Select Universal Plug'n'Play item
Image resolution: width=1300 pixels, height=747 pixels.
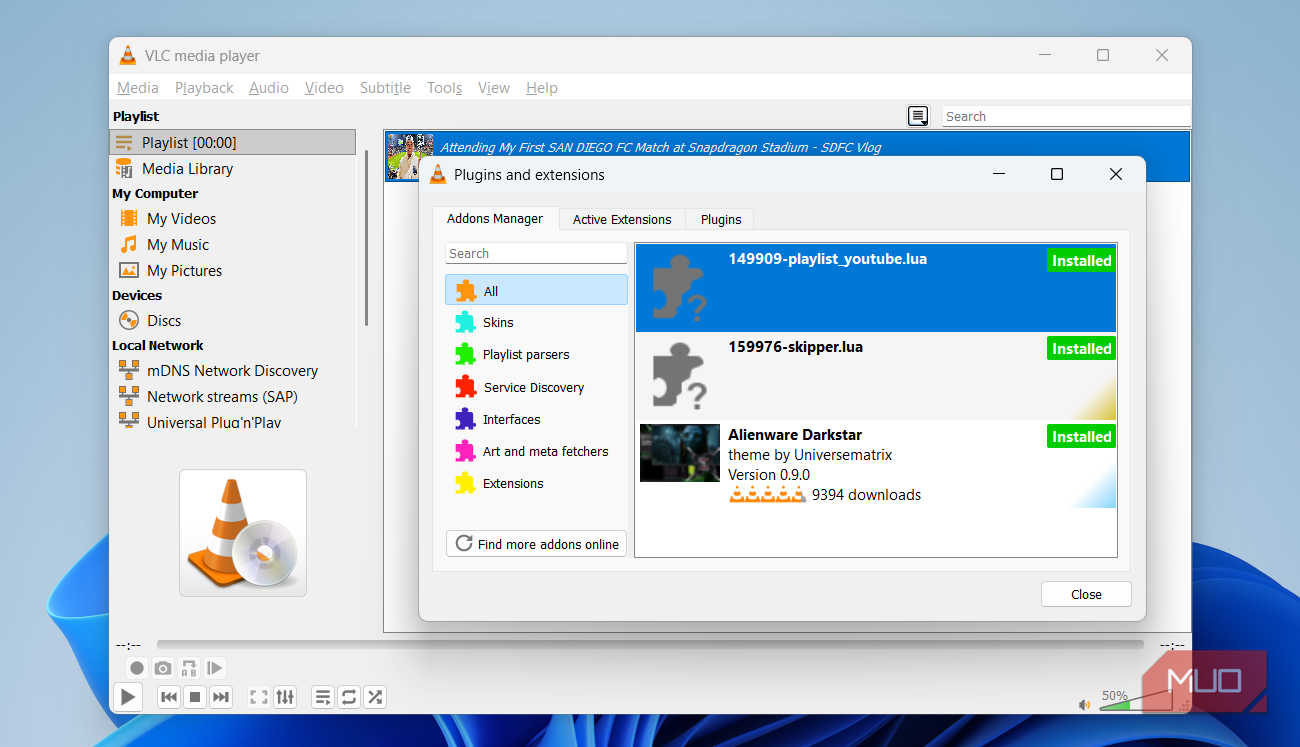pos(233,421)
